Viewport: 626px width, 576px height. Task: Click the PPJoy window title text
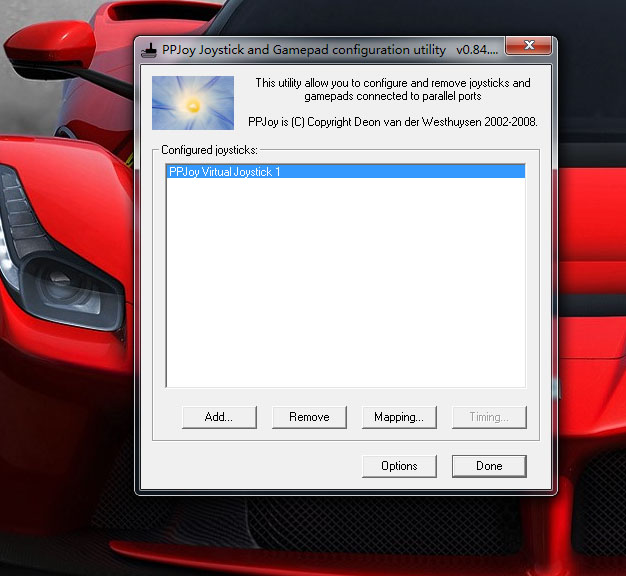[330, 50]
